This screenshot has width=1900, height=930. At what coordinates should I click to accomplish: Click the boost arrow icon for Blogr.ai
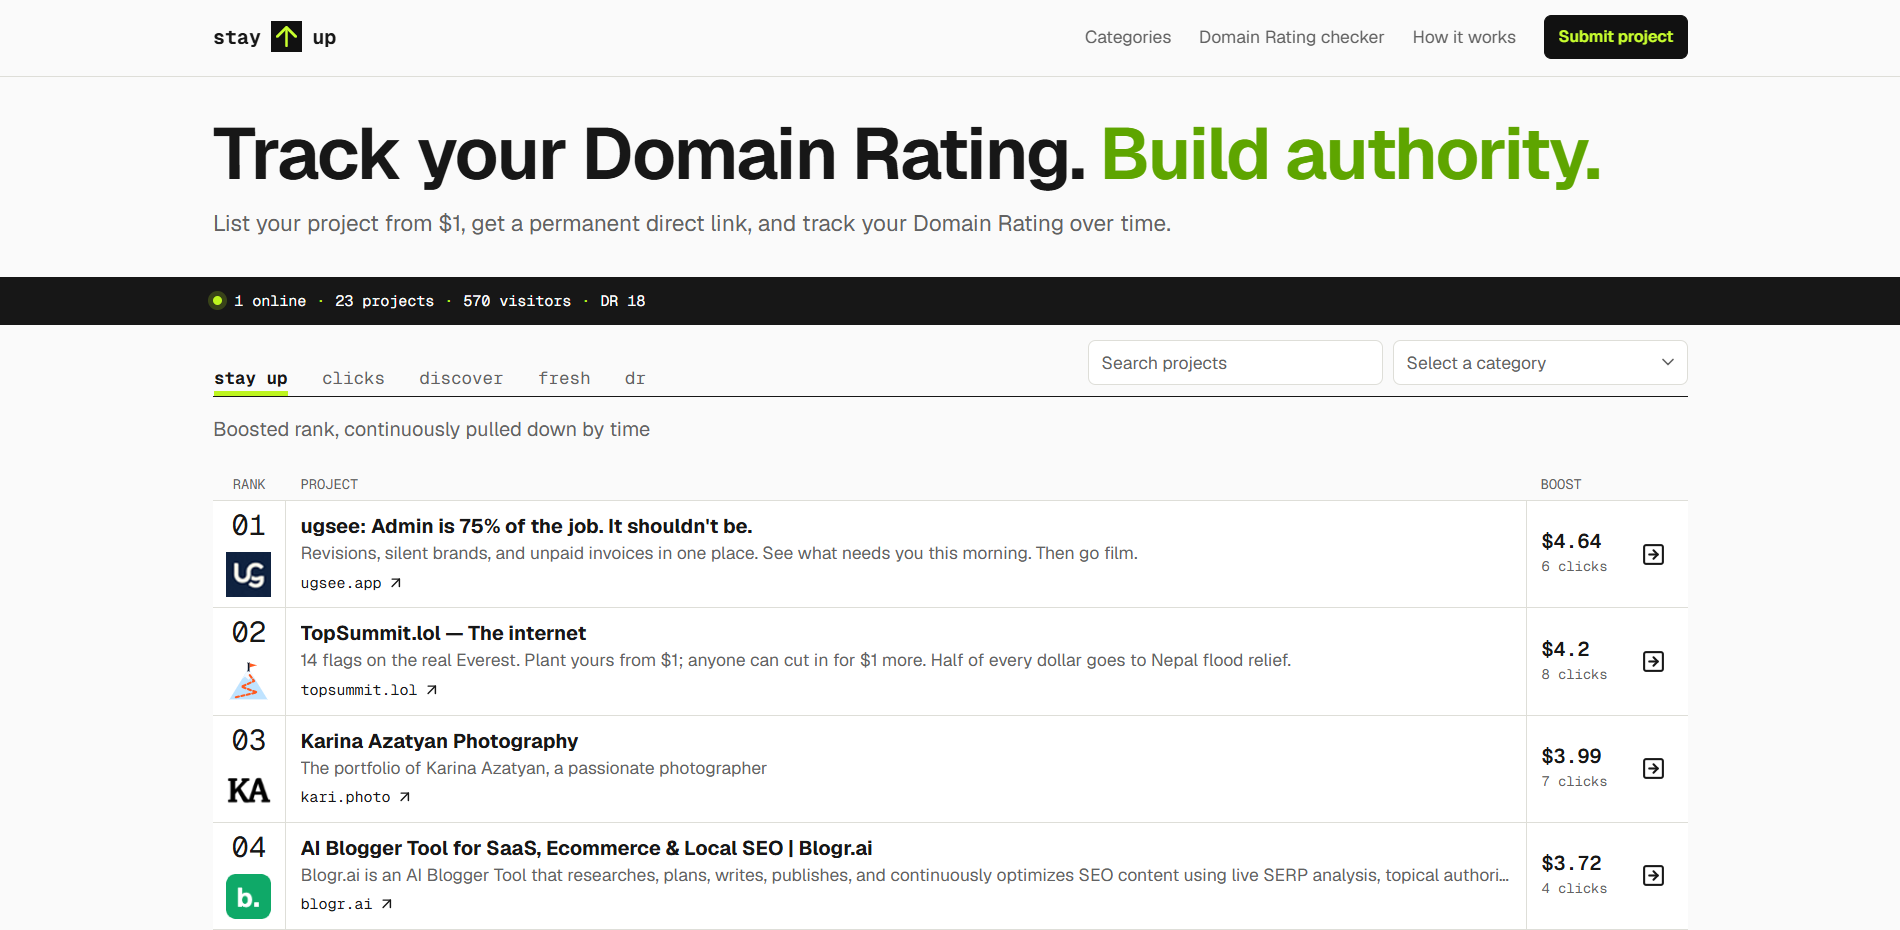click(x=1654, y=875)
